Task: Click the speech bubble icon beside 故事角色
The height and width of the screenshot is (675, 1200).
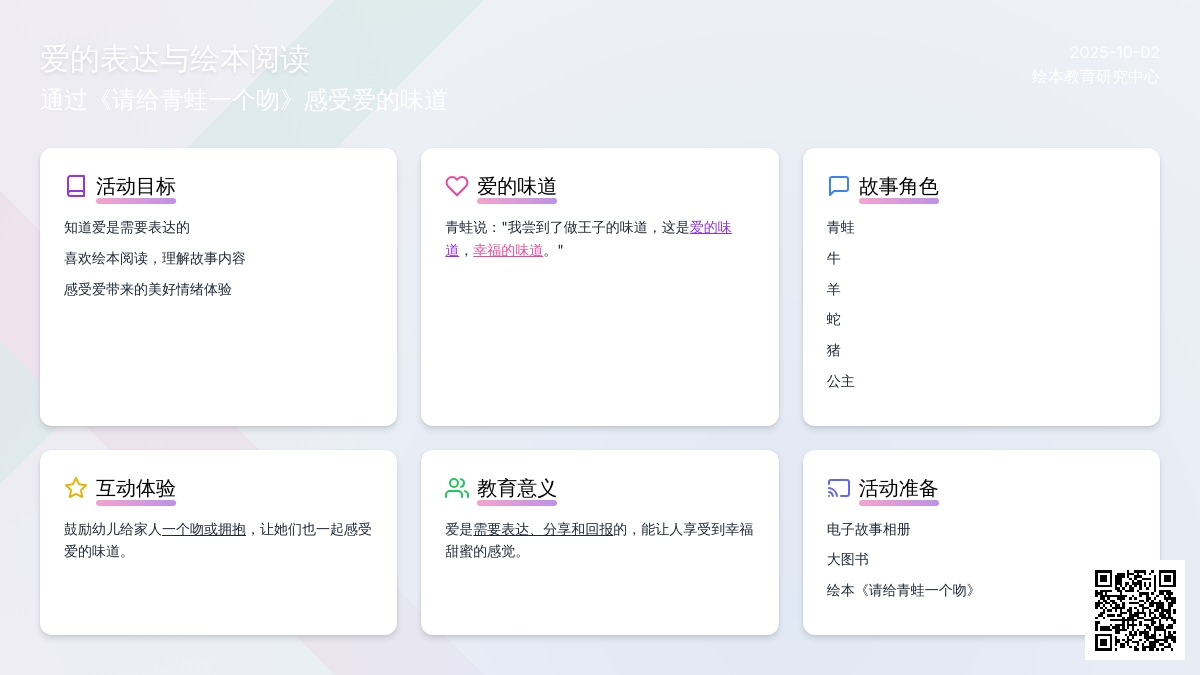Action: [839, 186]
